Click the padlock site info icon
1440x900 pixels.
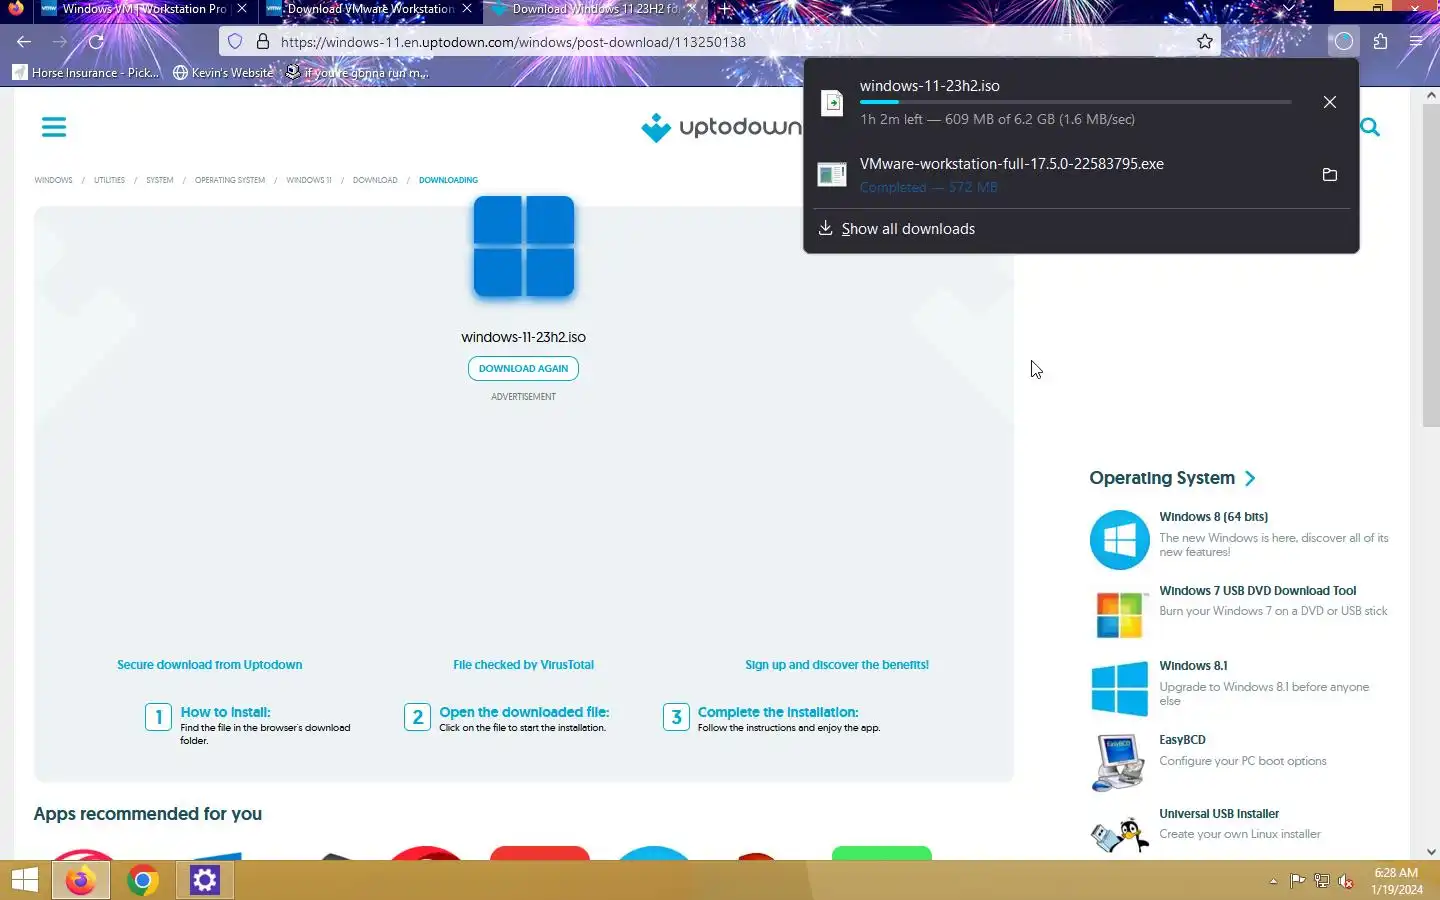tap(263, 42)
